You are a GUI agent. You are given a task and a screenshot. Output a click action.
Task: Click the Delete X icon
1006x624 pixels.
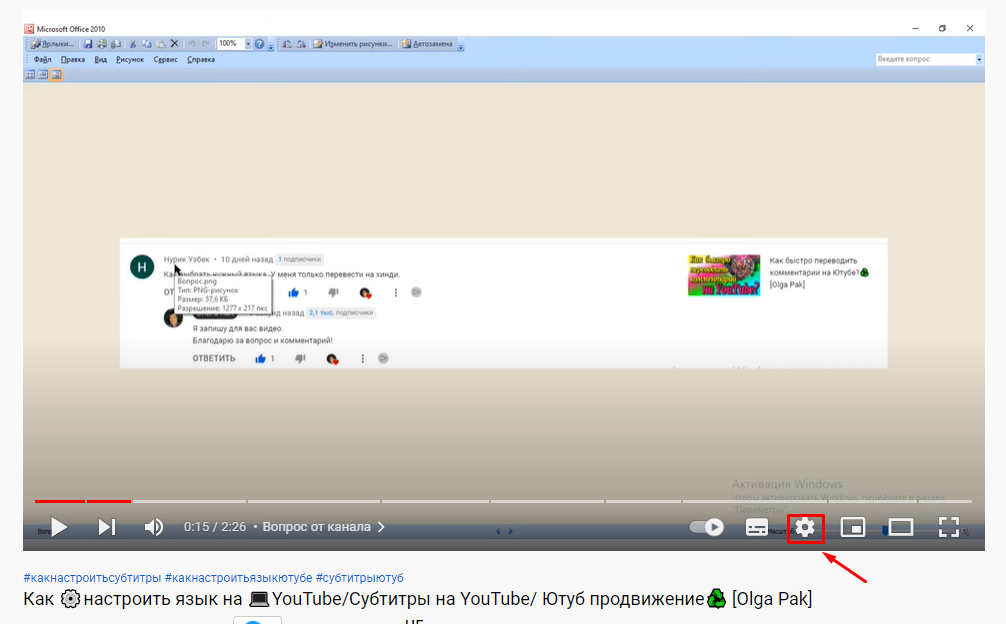coord(175,44)
